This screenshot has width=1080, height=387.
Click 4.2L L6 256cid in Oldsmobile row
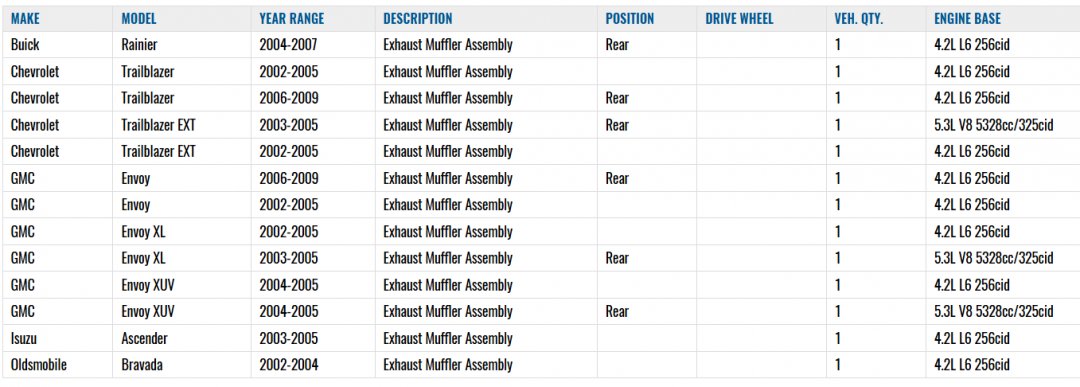coord(972,365)
